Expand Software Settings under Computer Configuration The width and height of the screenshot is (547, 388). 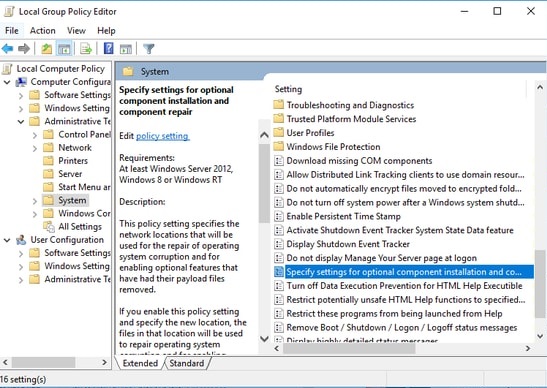tap(21, 96)
